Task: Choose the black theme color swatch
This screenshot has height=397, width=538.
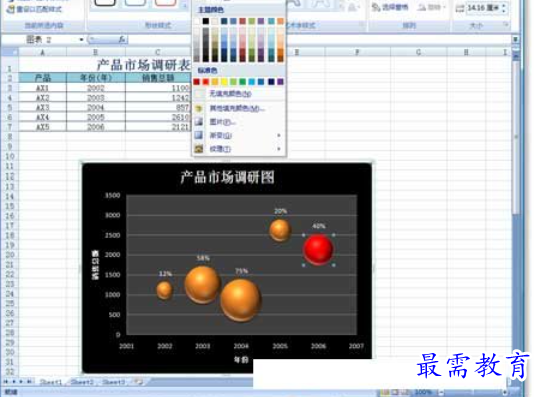Action: [206, 21]
